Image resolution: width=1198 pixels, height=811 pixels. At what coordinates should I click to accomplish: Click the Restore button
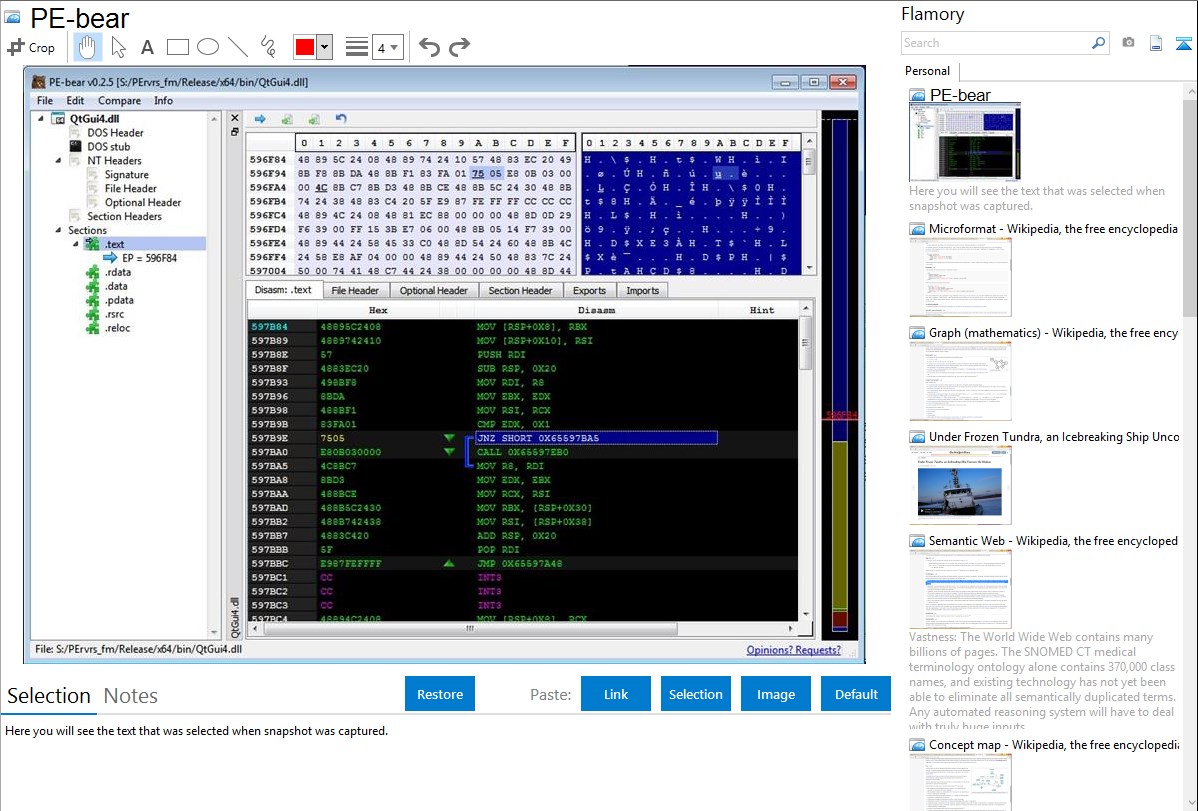(440, 694)
